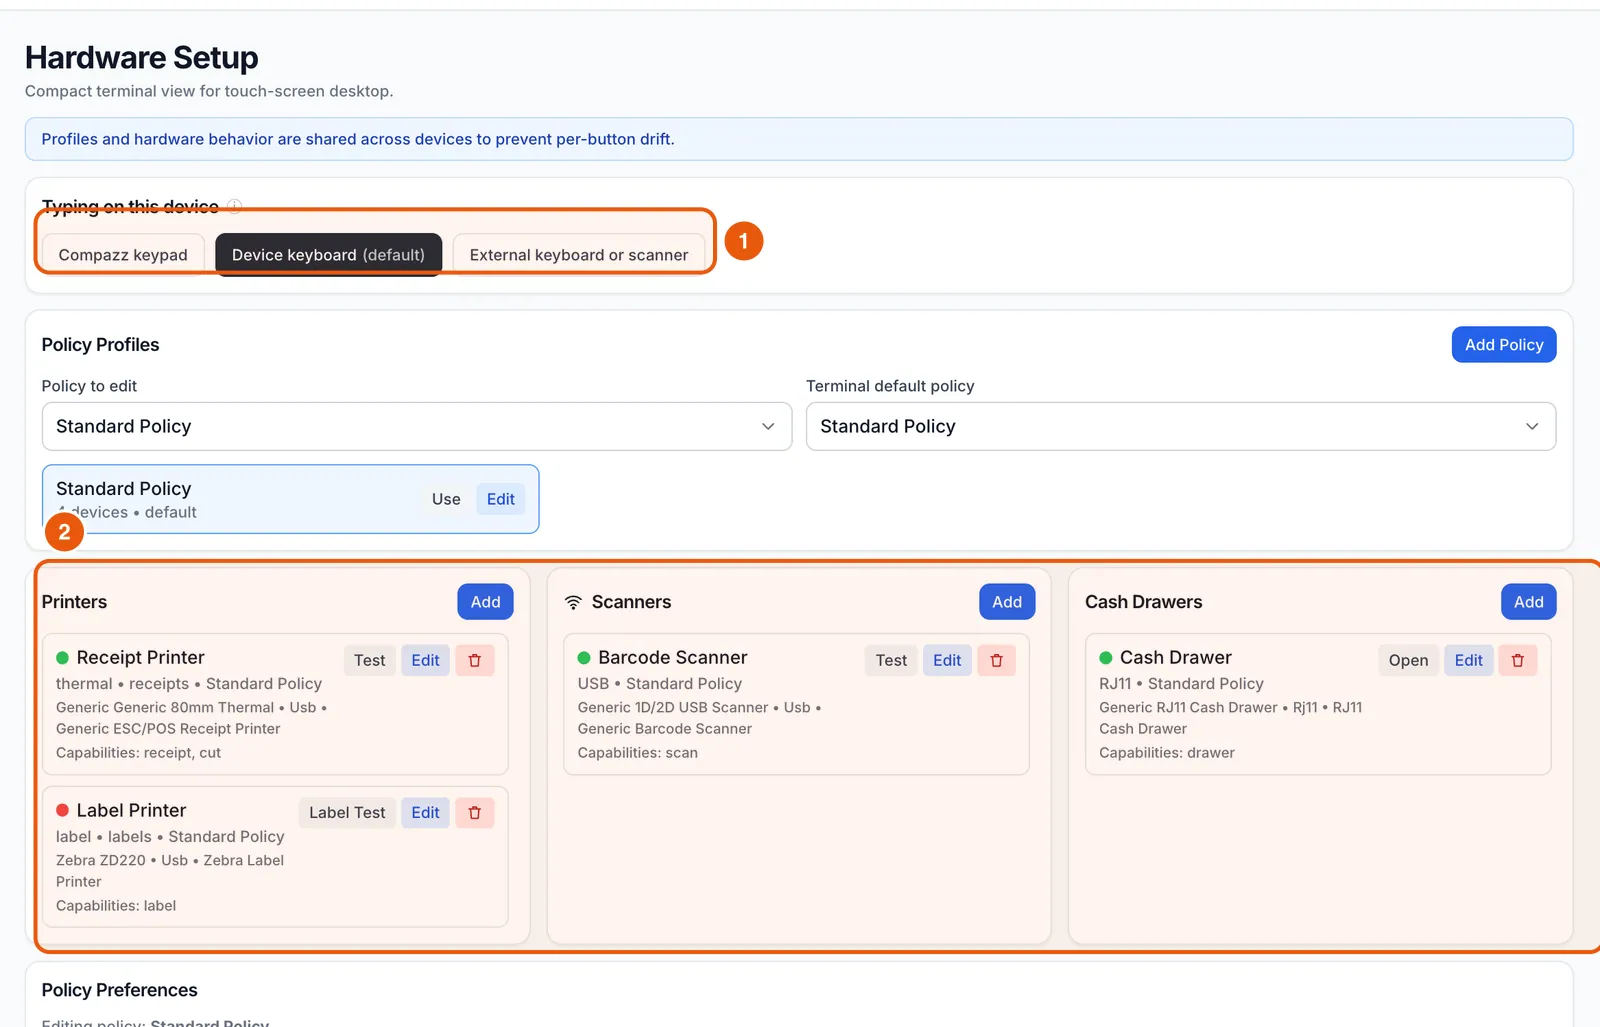This screenshot has height=1027, width=1600.
Task: Add a new cash drawer
Action: pyautogui.click(x=1529, y=602)
